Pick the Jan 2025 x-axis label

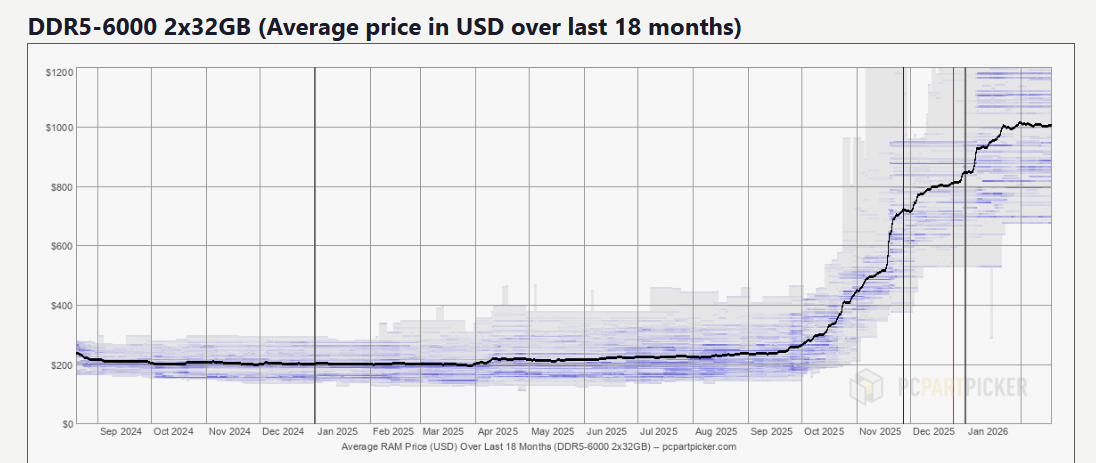click(x=339, y=432)
